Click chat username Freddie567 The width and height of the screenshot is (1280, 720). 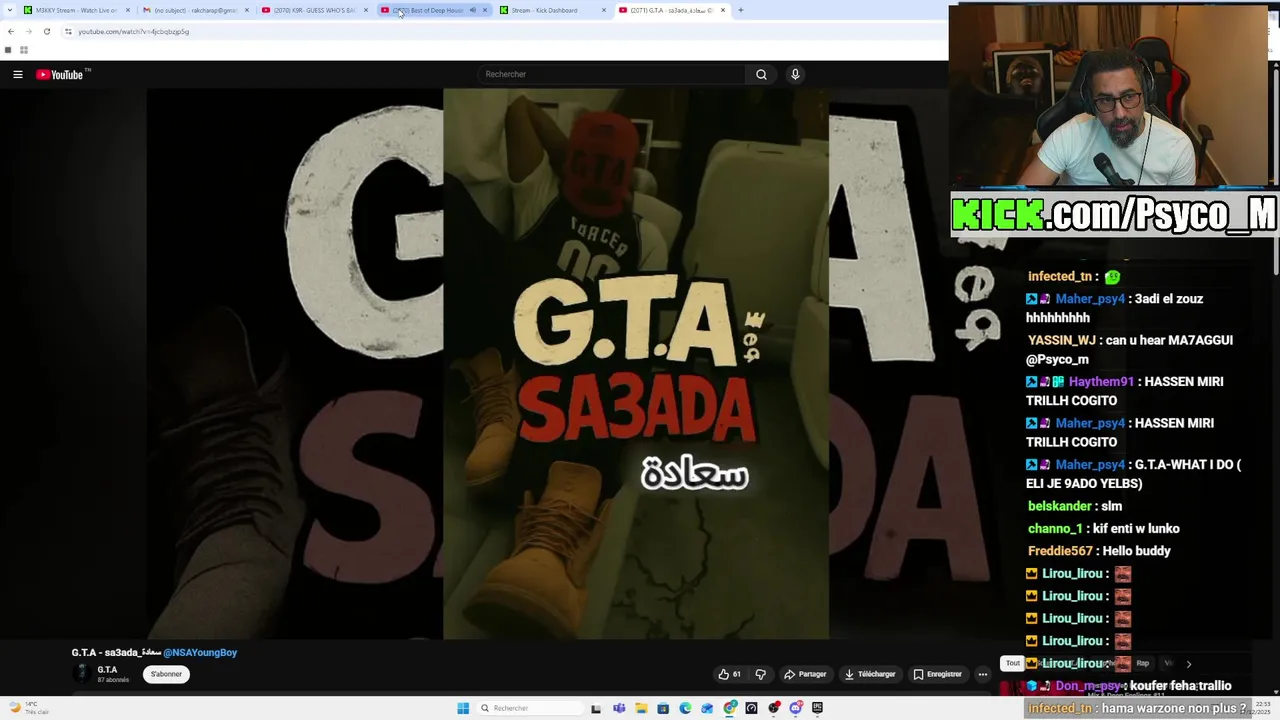(x=1060, y=551)
